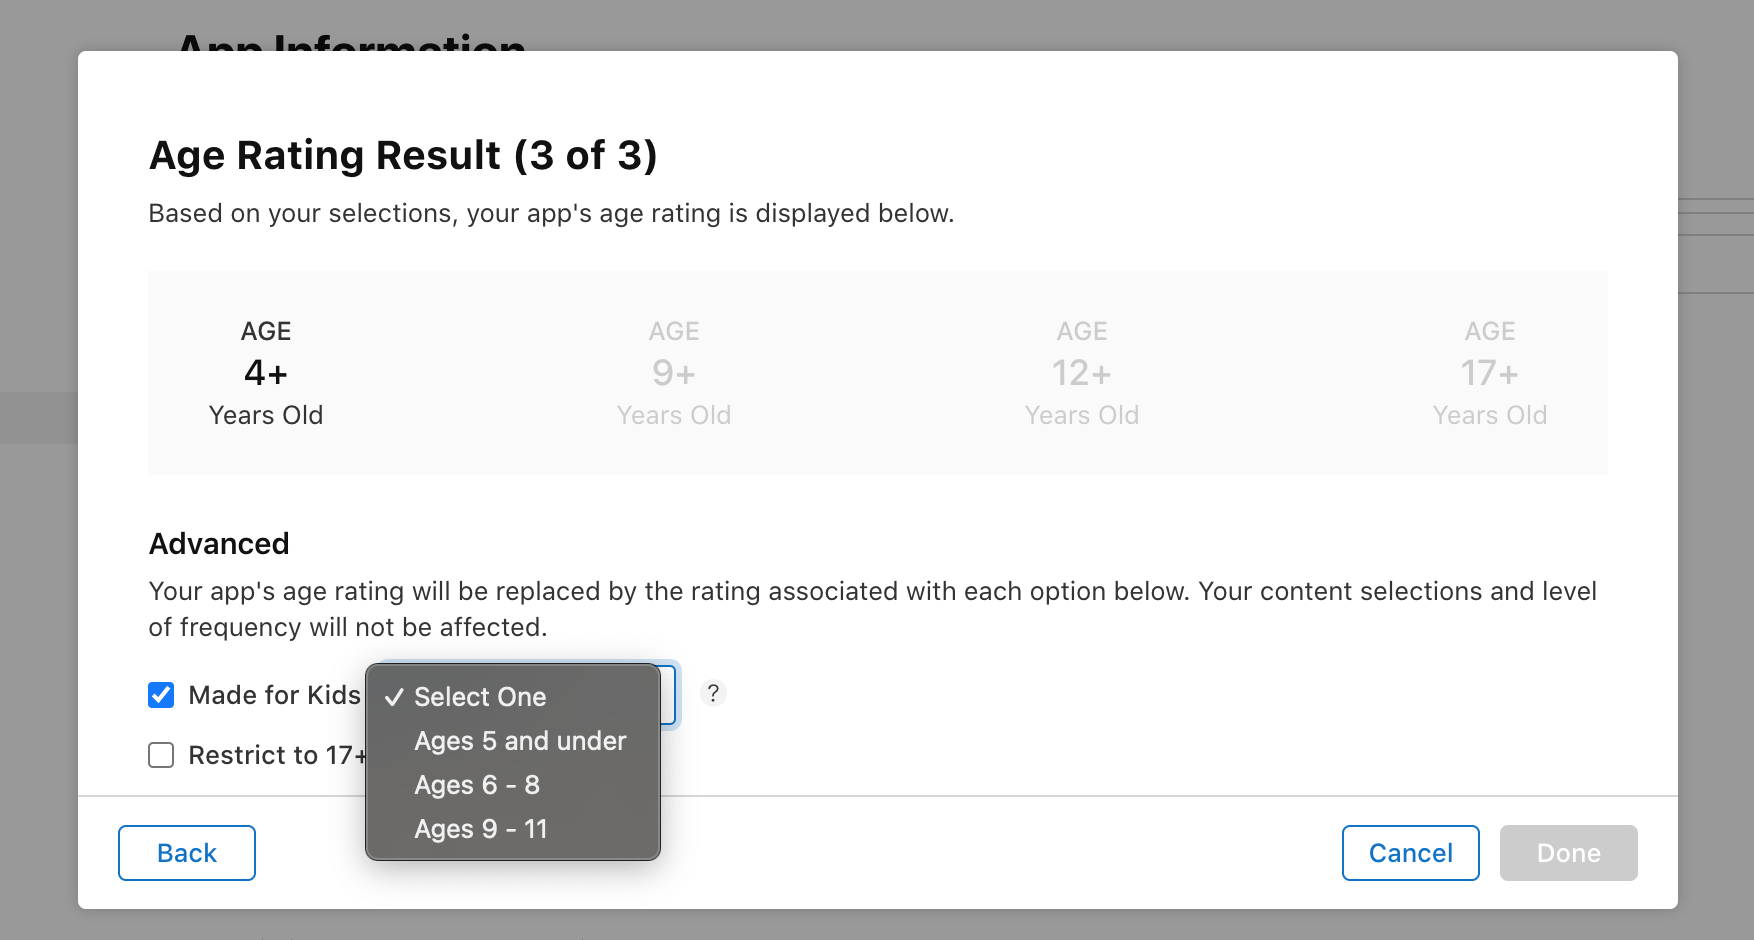Enable the Restrict to 17+ checkbox
Image resolution: width=1754 pixels, height=940 pixels.
click(x=161, y=755)
